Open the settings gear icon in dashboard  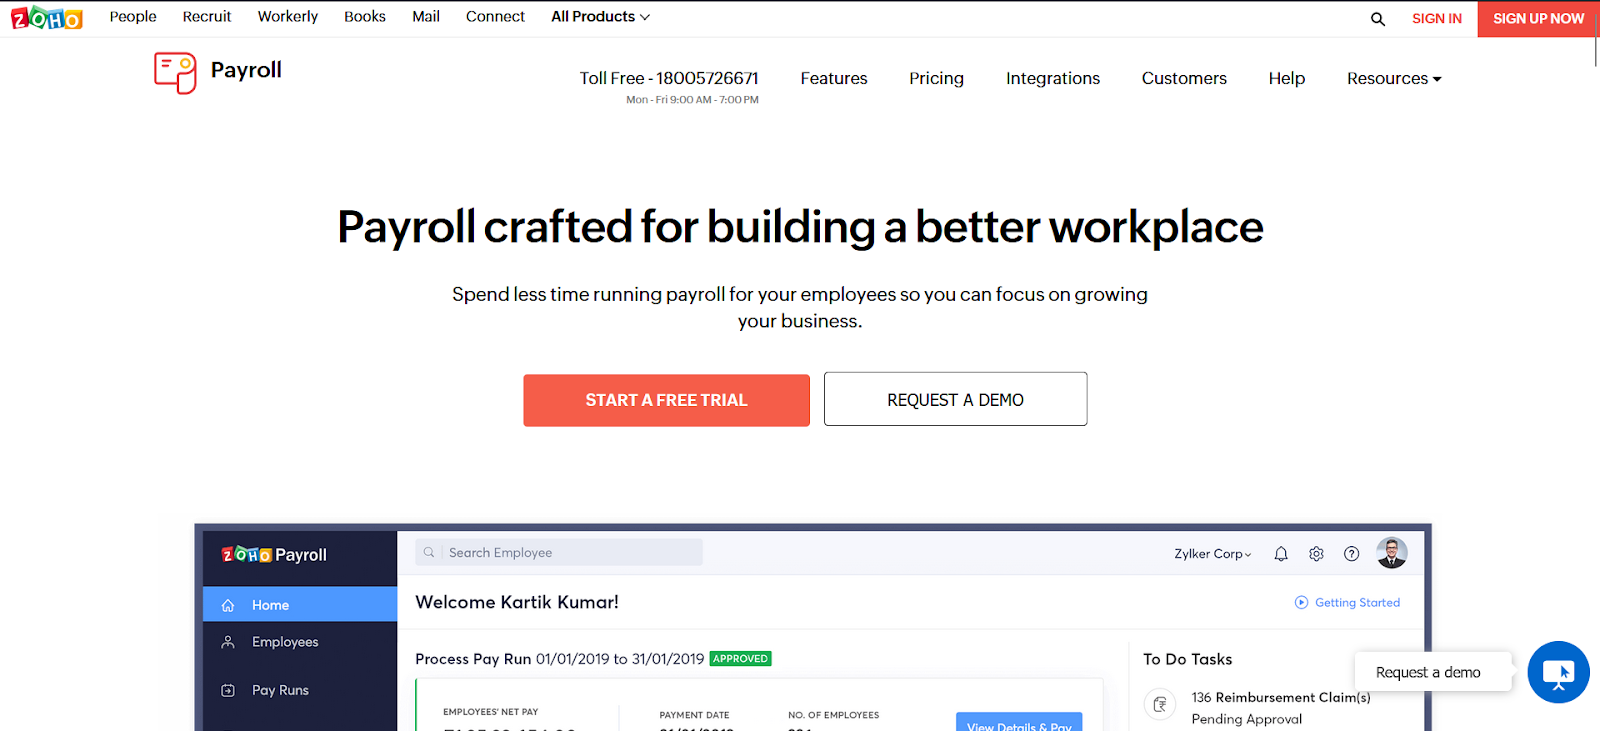[x=1316, y=554]
